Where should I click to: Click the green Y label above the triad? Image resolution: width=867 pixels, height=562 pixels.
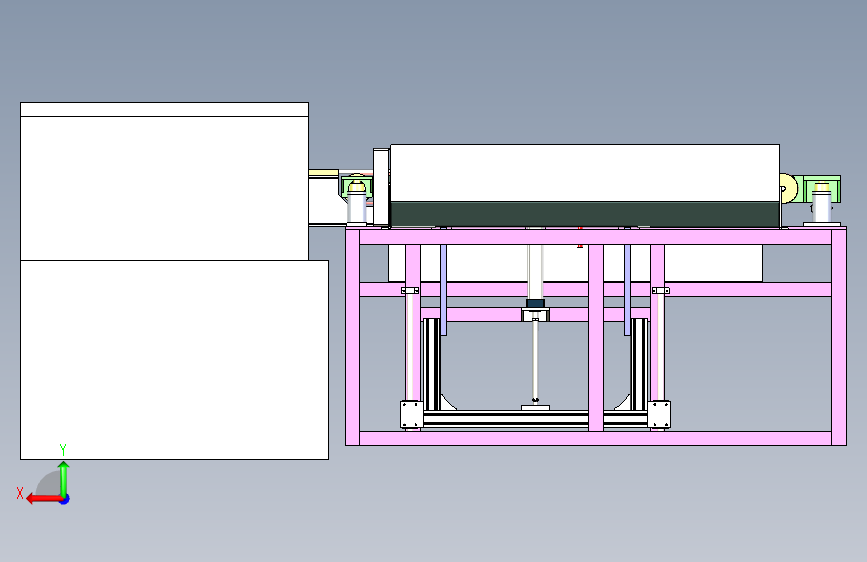pyautogui.click(x=63, y=449)
